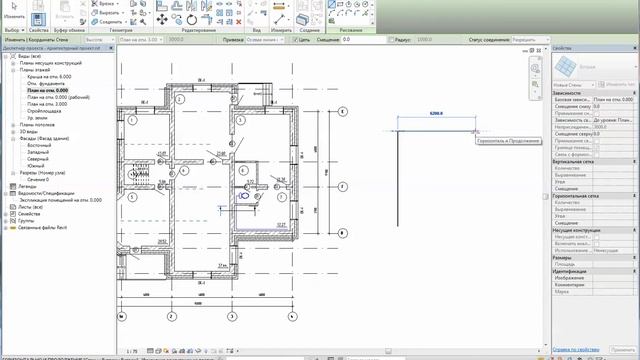640x360 pixels.
Task: Open the Крыша на отм. 6.000 view
Action: point(49,77)
